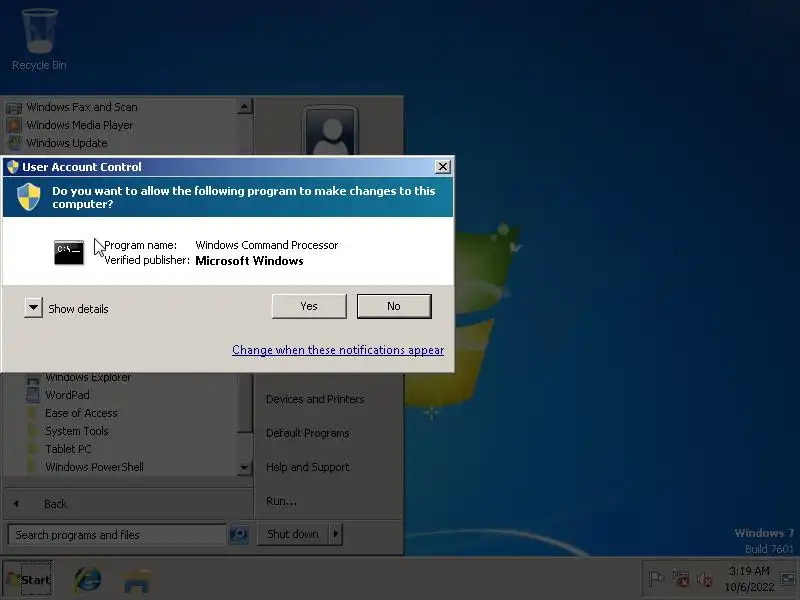Click the Start button
The height and width of the screenshot is (600, 800).
(x=28, y=579)
